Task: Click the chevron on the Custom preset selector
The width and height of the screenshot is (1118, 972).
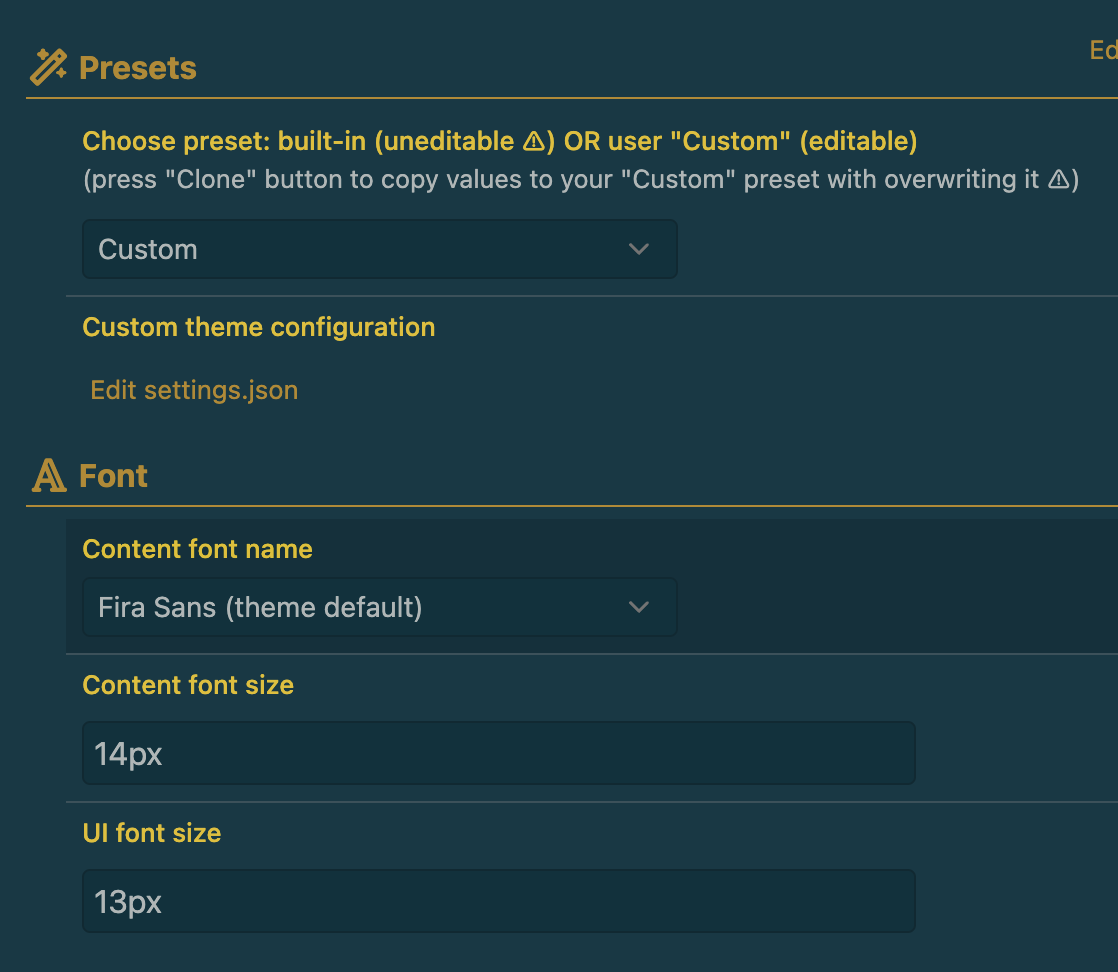Action: click(639, 249)
